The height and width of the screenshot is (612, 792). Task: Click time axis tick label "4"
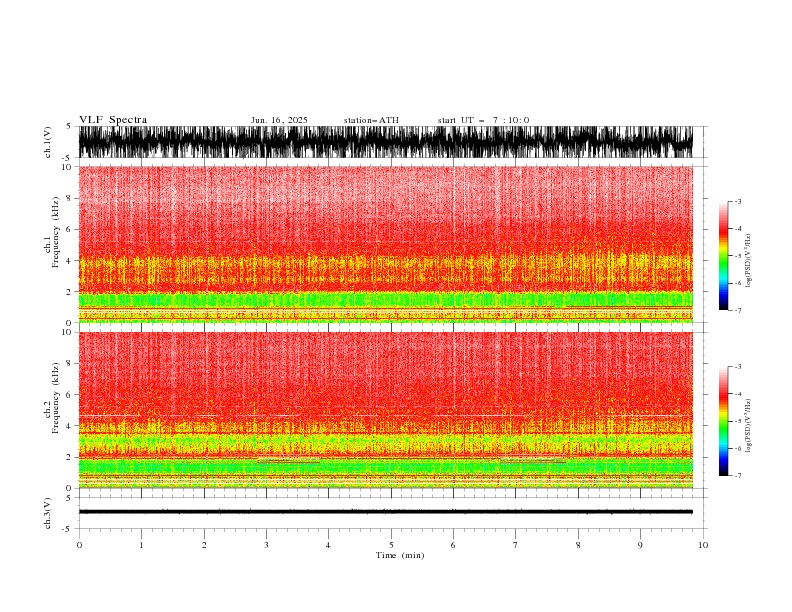(328, 545)
